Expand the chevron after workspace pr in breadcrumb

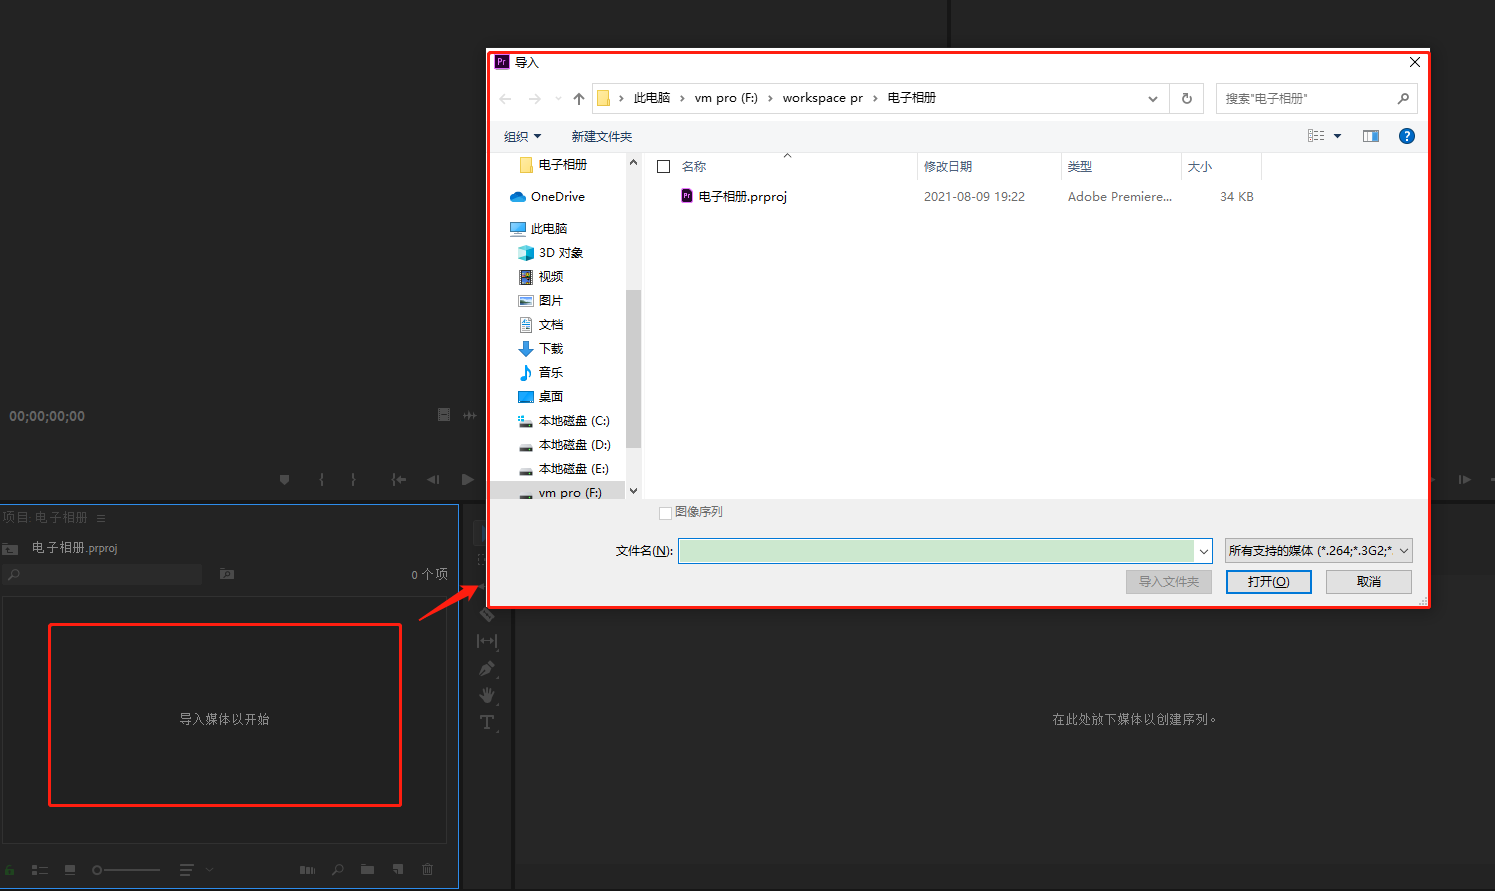(x=876, y=98)
